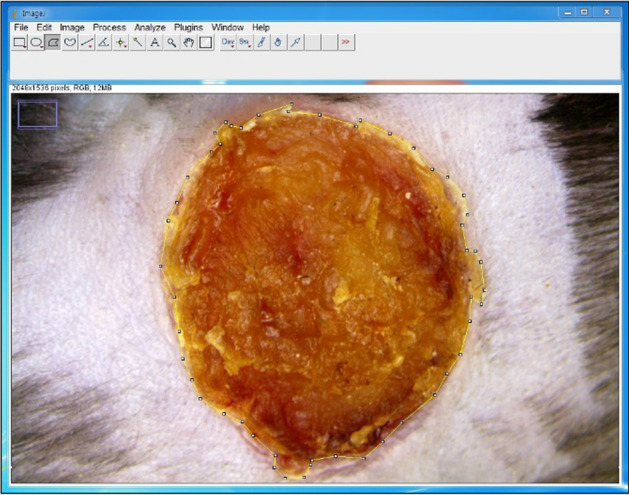Image resolution: width=629 pixels, height=495 pixels.
Task: Select the Freehand selection tool
Action: 70,42
